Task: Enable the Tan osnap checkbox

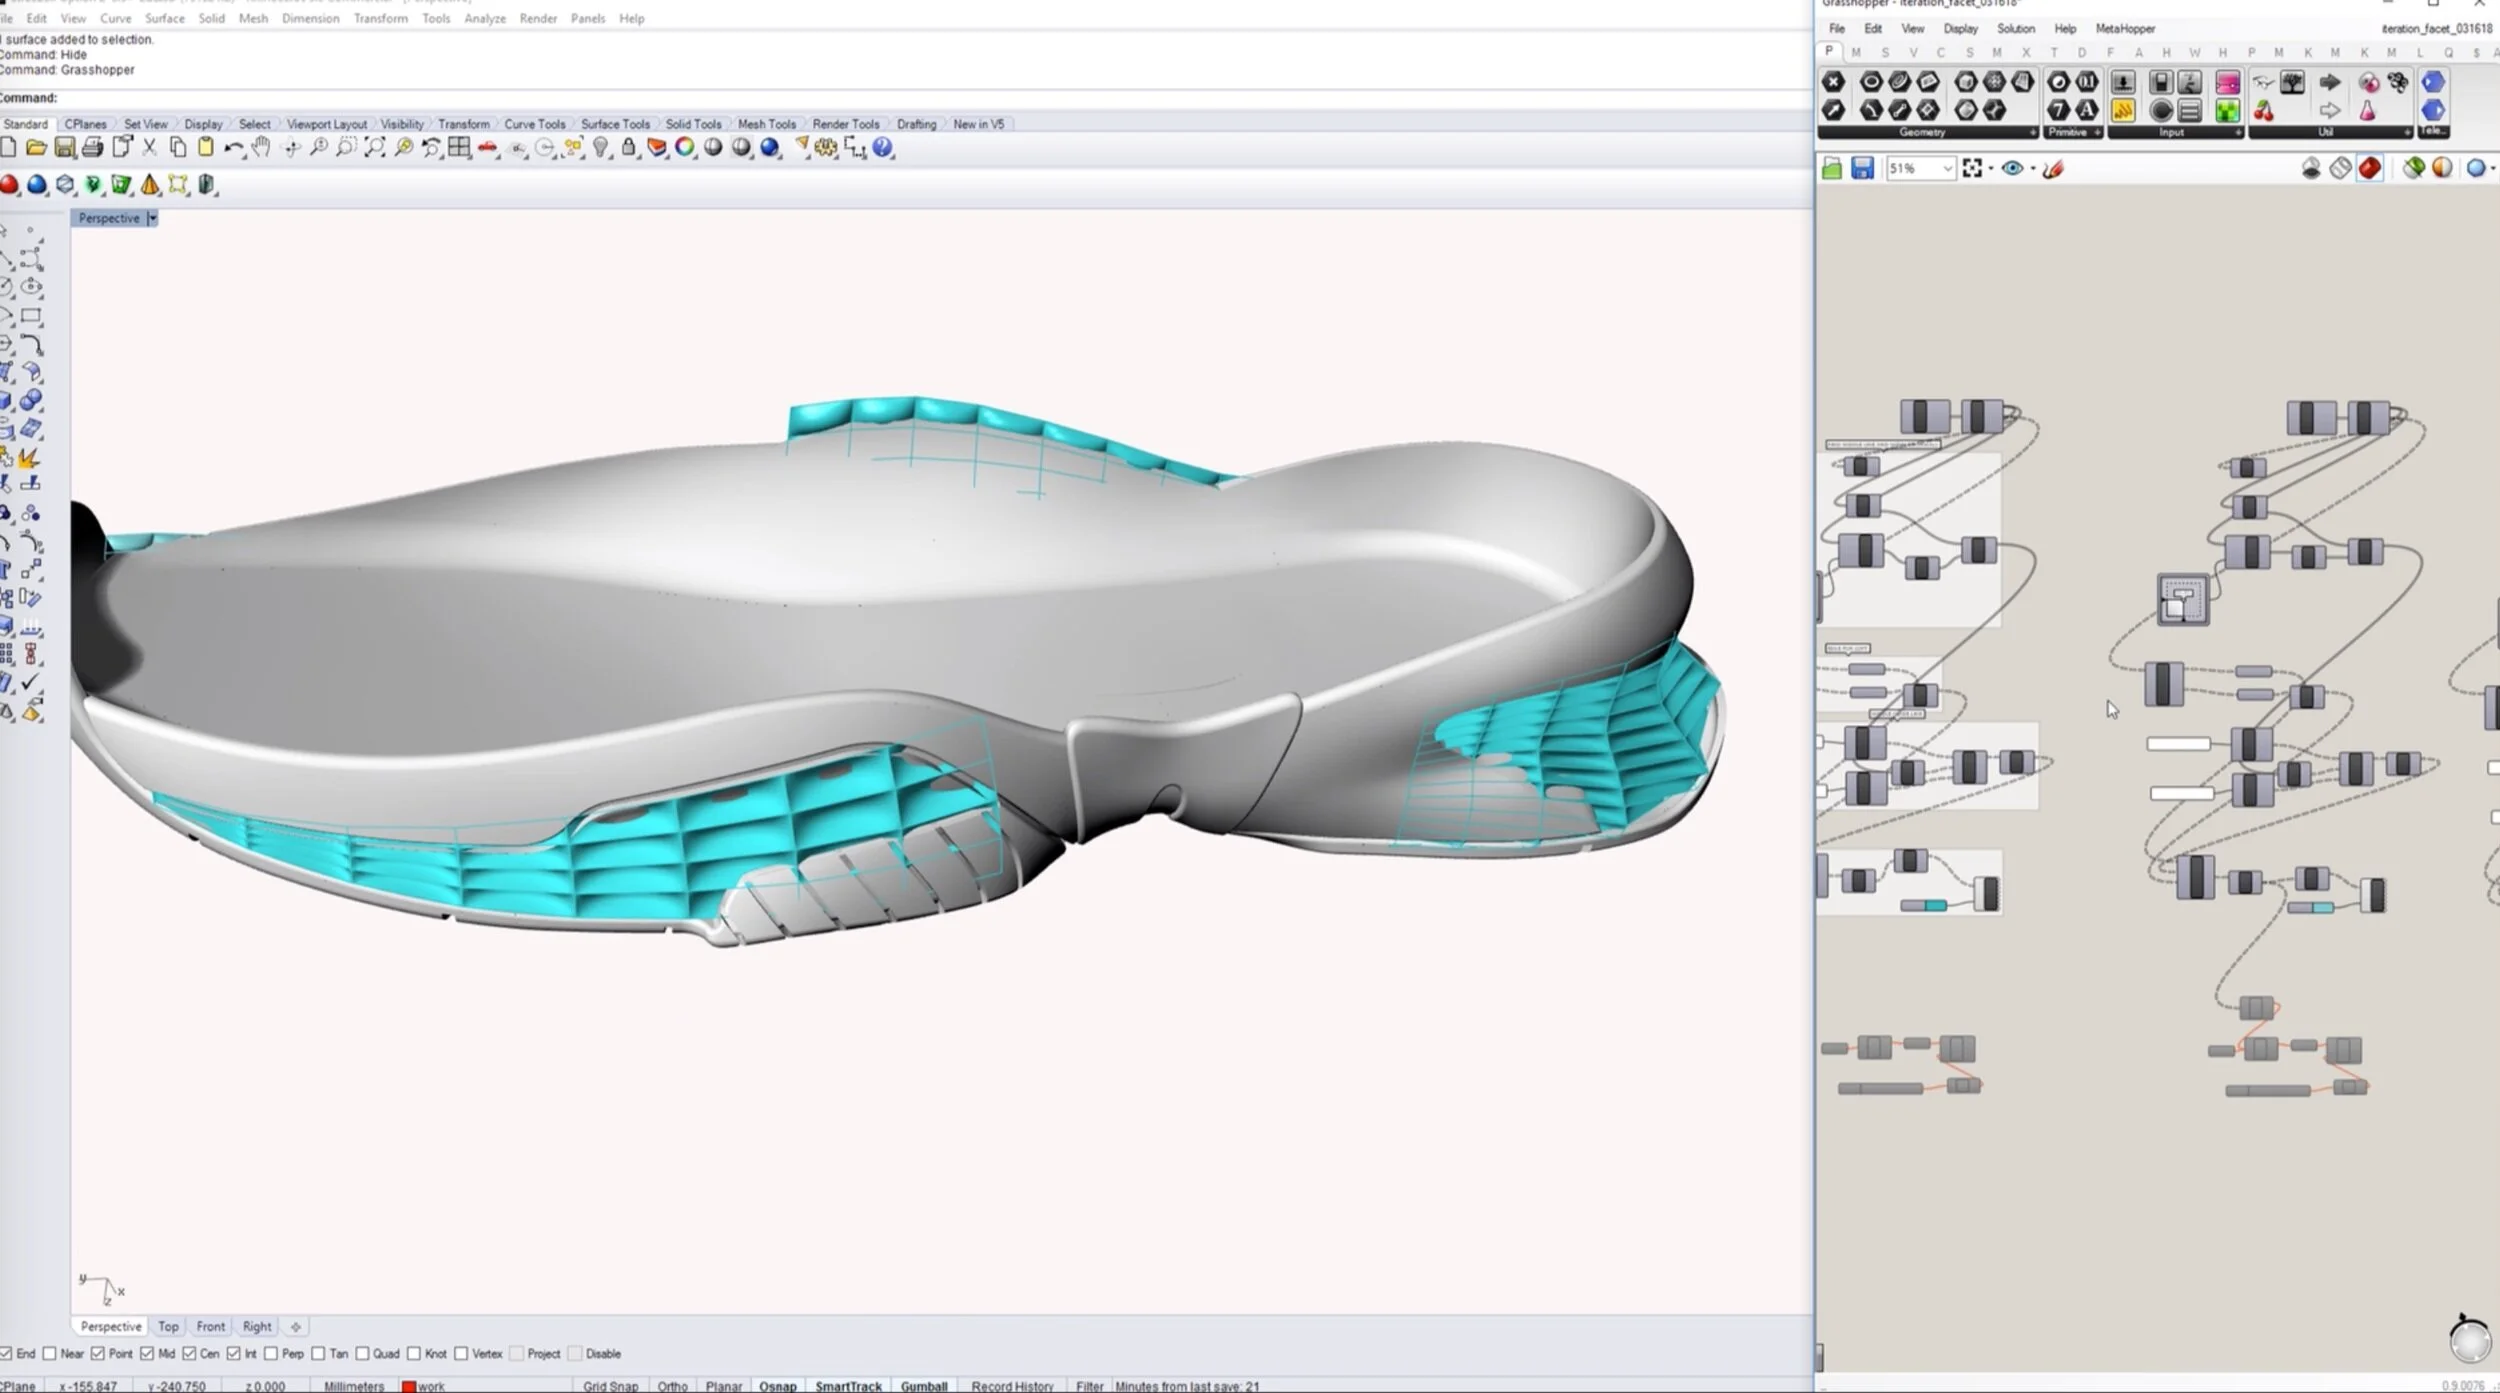Action: (318, 1353)
